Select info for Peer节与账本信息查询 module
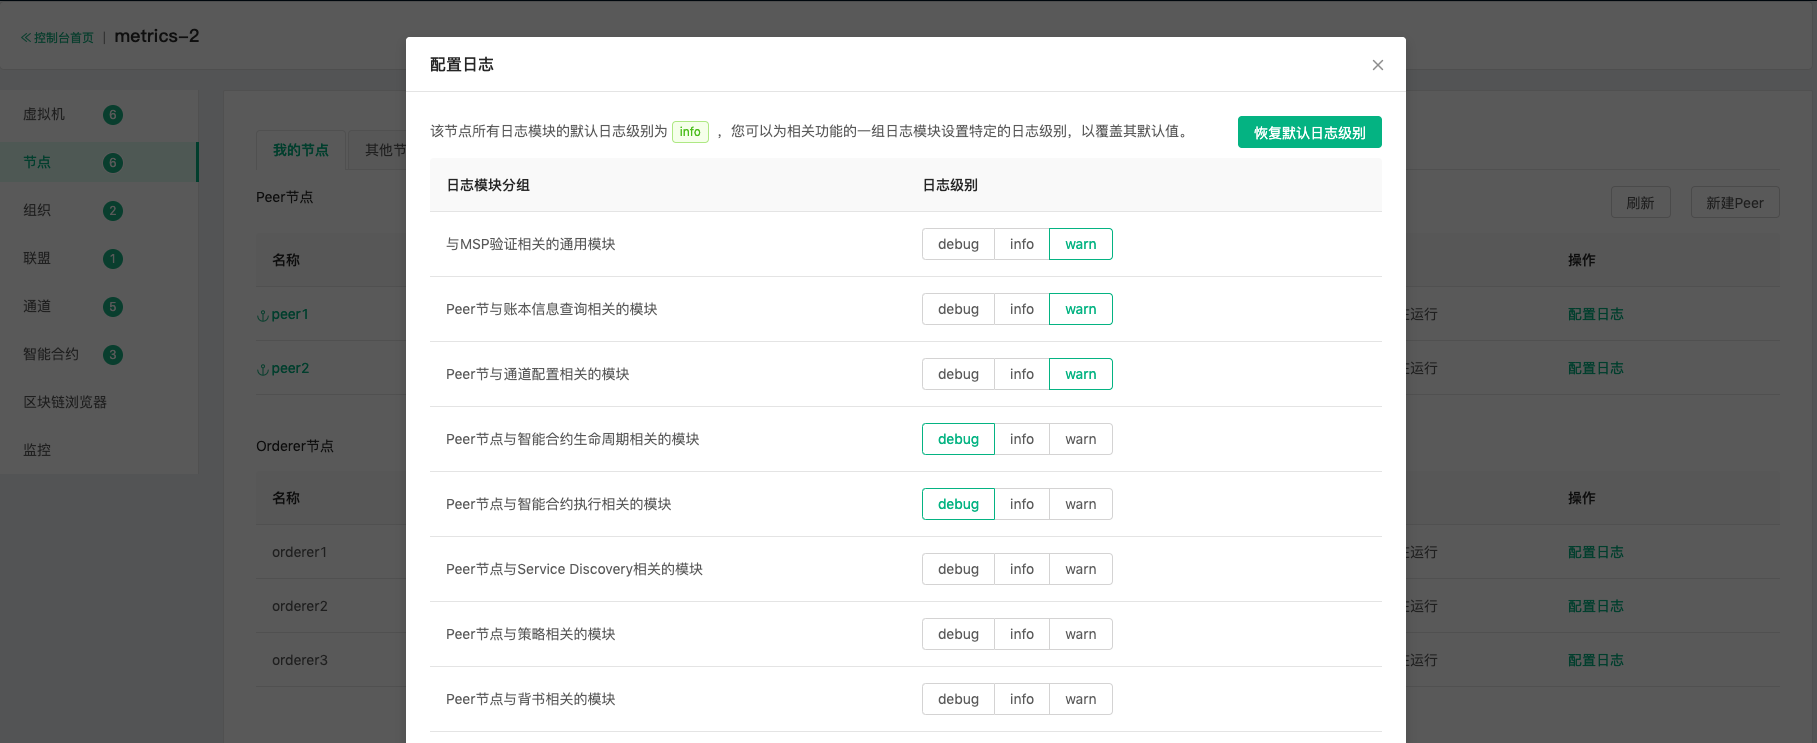 pos(1022,309)
